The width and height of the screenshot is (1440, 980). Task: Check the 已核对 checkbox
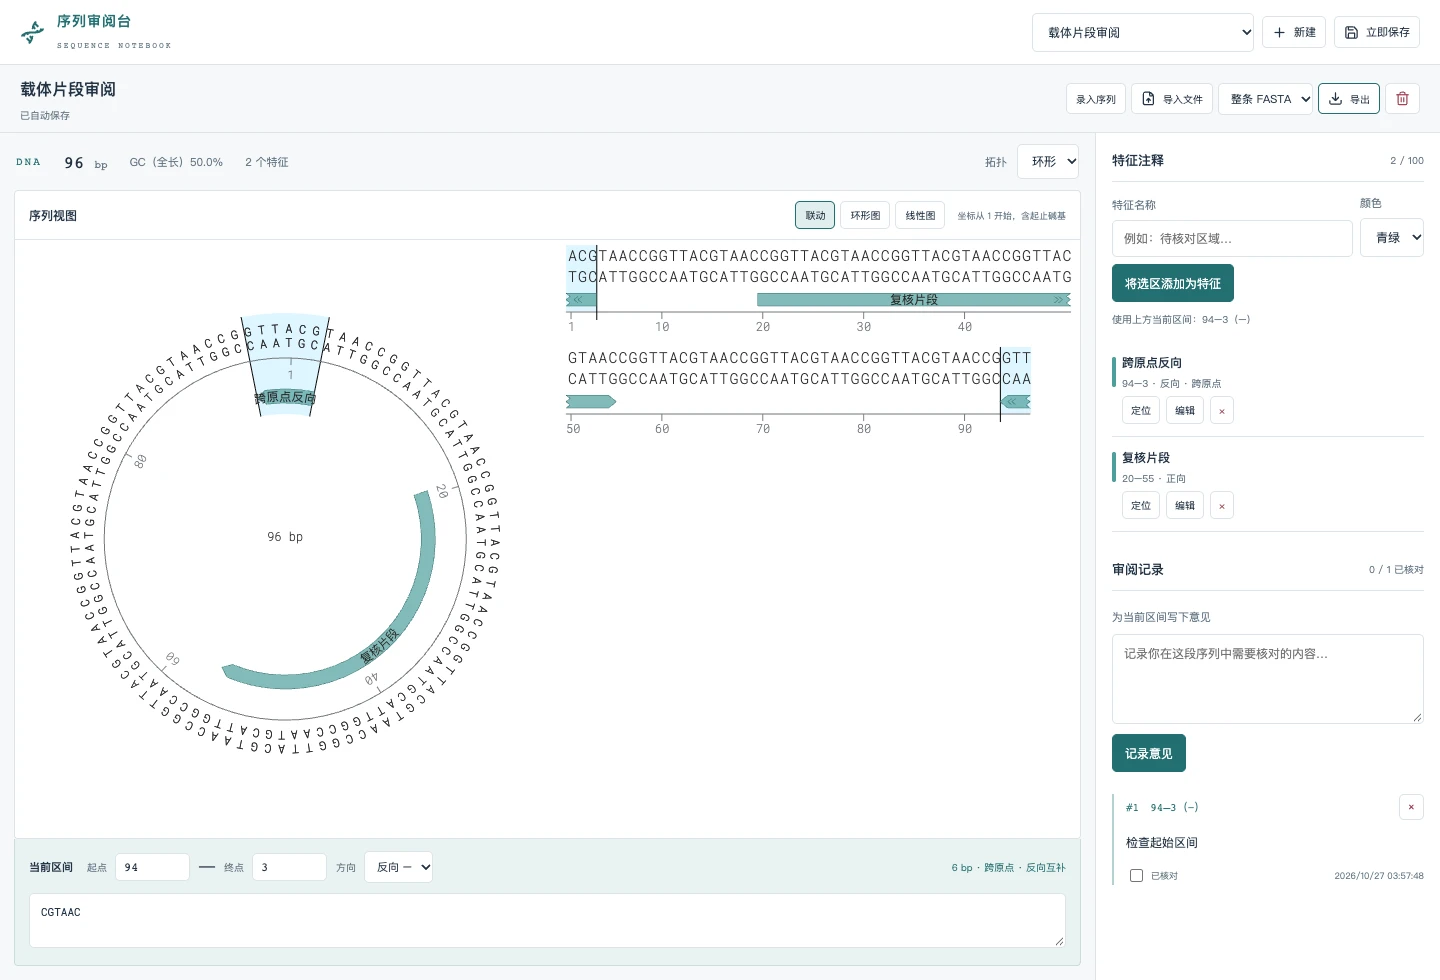[1136, 875]
